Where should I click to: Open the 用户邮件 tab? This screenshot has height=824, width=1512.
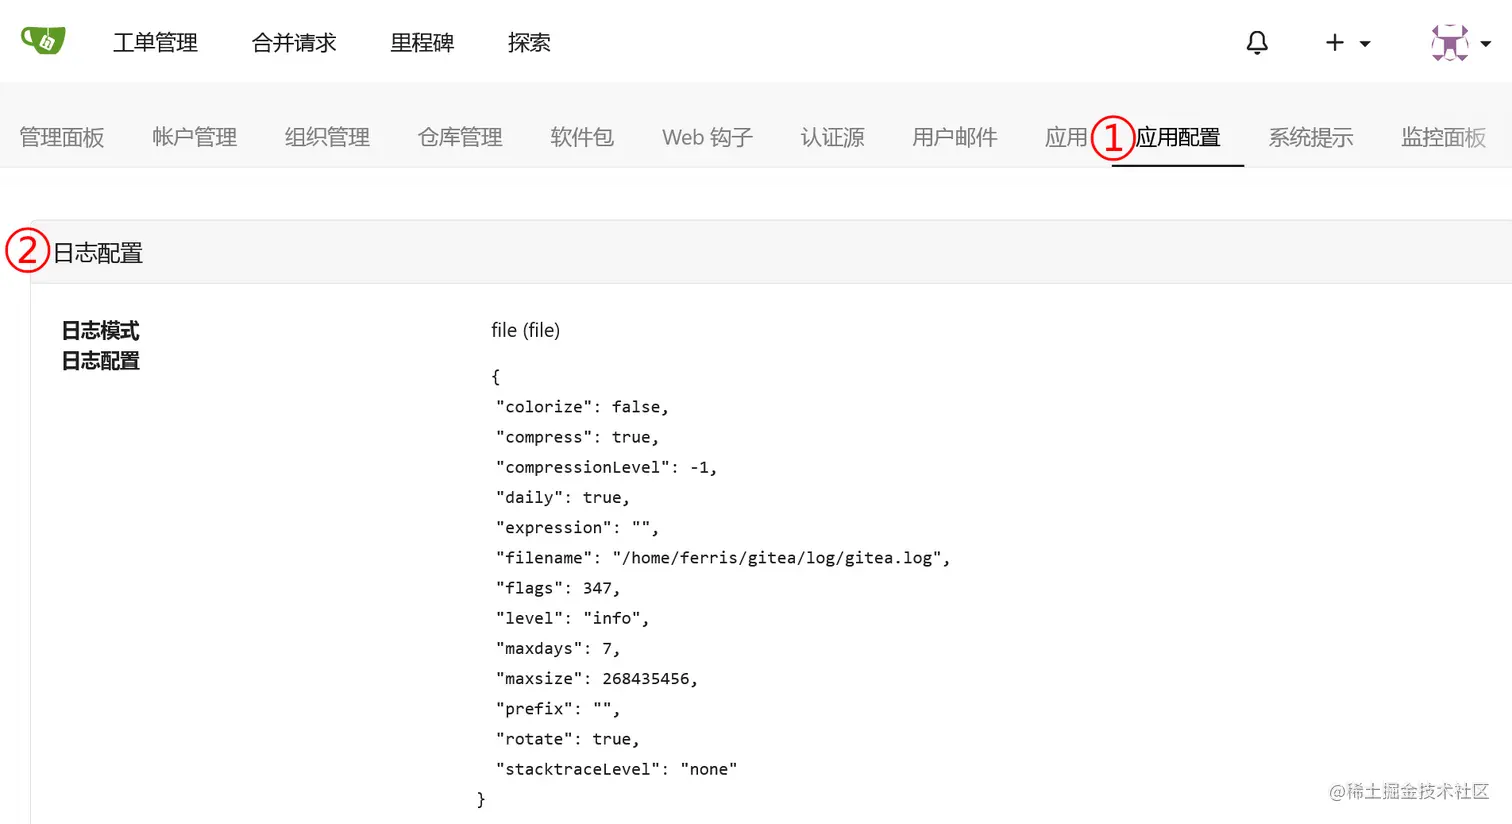954,137
